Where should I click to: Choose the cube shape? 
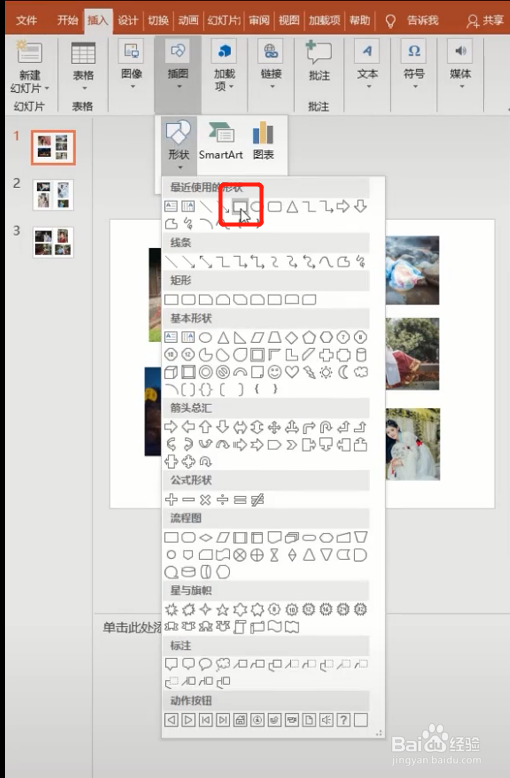click(171, 372)
